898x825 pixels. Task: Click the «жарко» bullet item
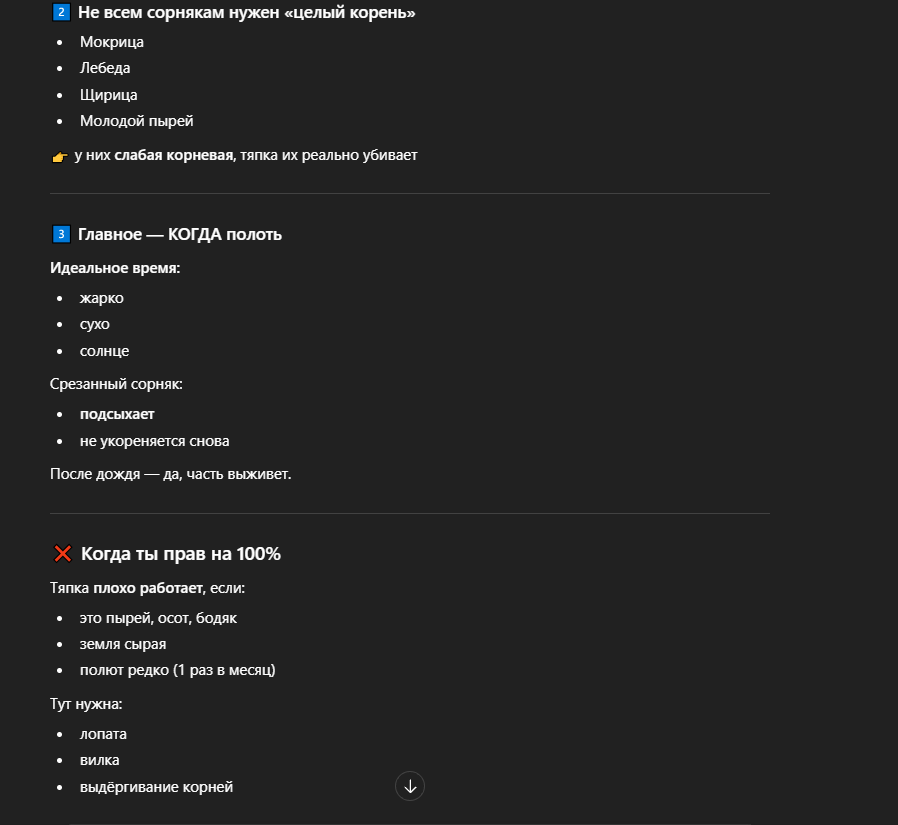coord(102,298)
